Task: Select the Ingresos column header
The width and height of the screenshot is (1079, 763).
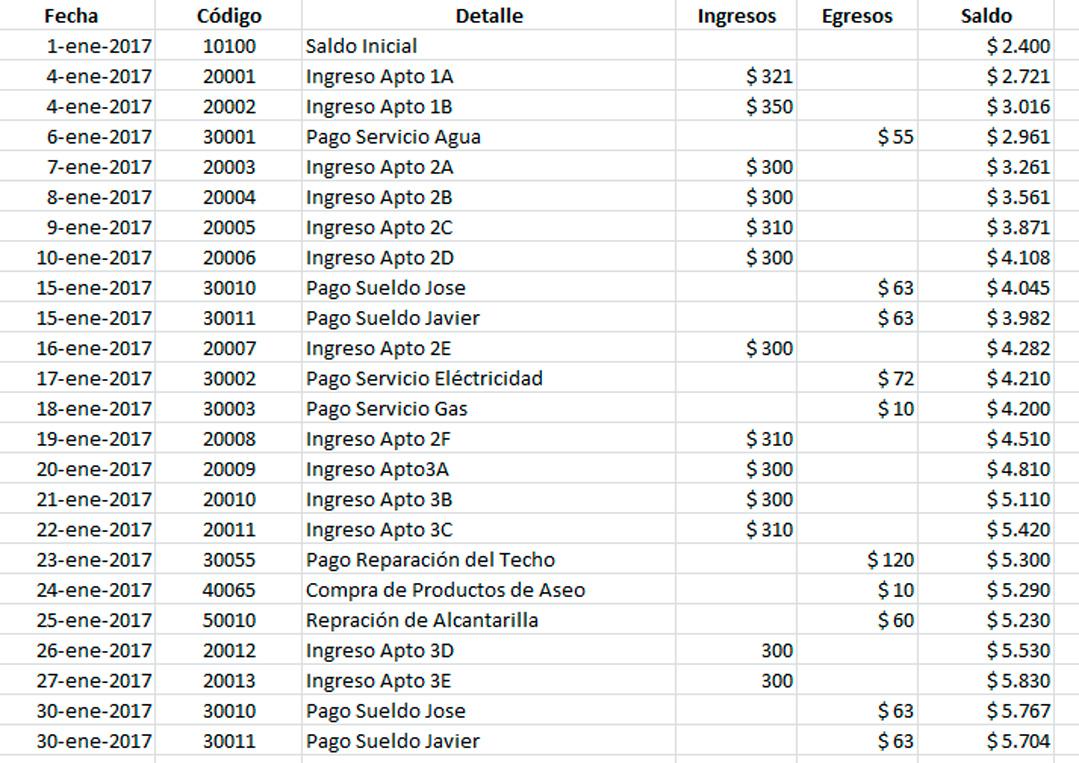Action: point(736,16)
